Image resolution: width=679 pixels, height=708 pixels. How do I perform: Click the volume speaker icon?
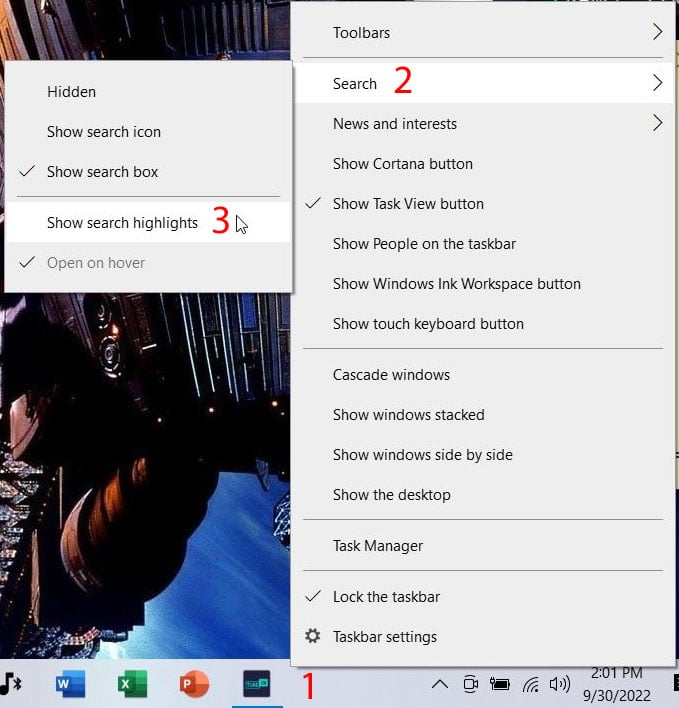click(x=559, y=685)
